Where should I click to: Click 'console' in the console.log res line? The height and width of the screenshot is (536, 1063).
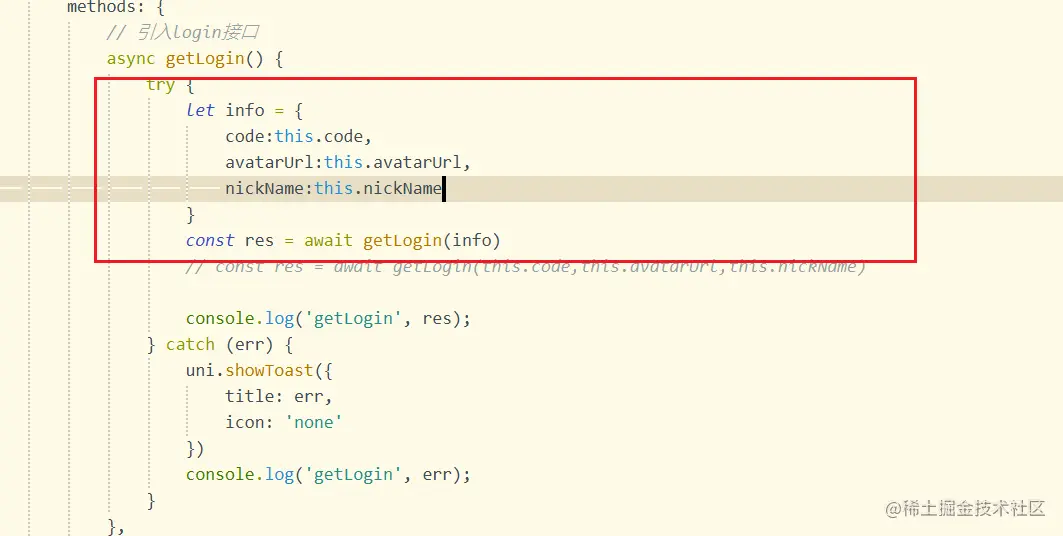pyautogui.click(x=220, y=318)
